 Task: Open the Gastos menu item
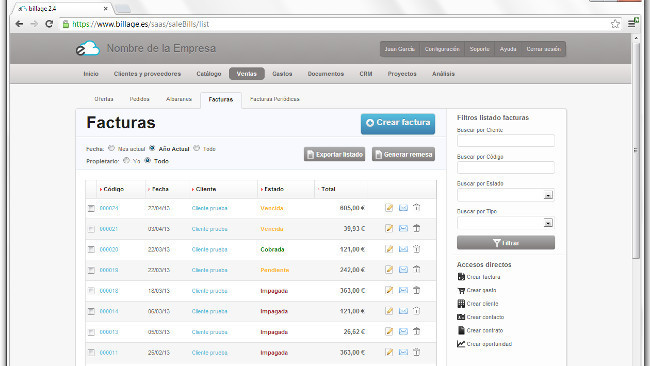[282, 74]
